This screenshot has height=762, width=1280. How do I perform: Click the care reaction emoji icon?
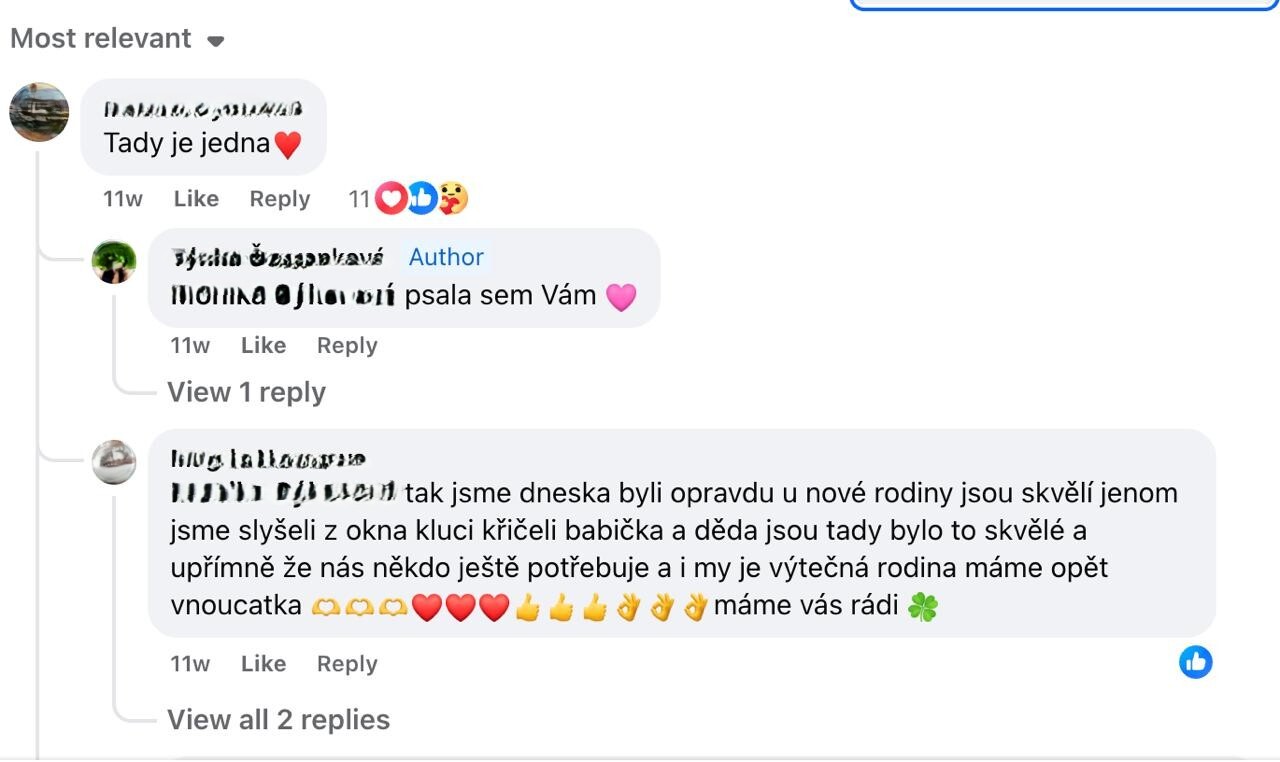pyautogui.click(x=453, y=199)
